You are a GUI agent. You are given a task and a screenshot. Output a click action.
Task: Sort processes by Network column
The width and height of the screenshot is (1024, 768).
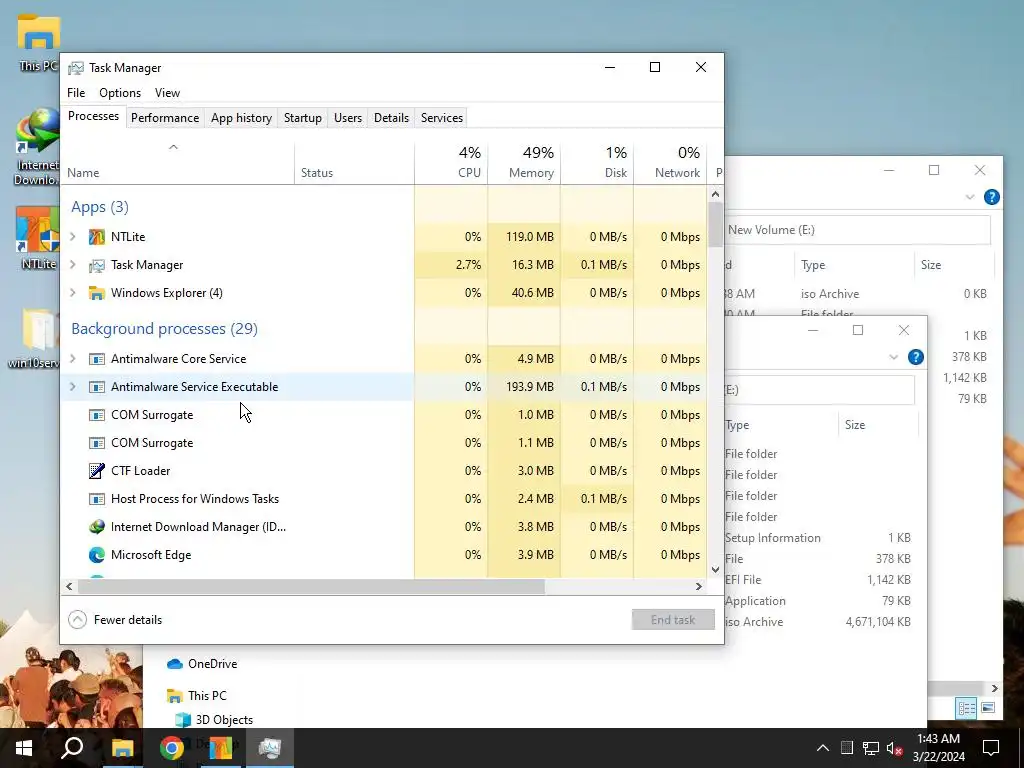(671, 162)
